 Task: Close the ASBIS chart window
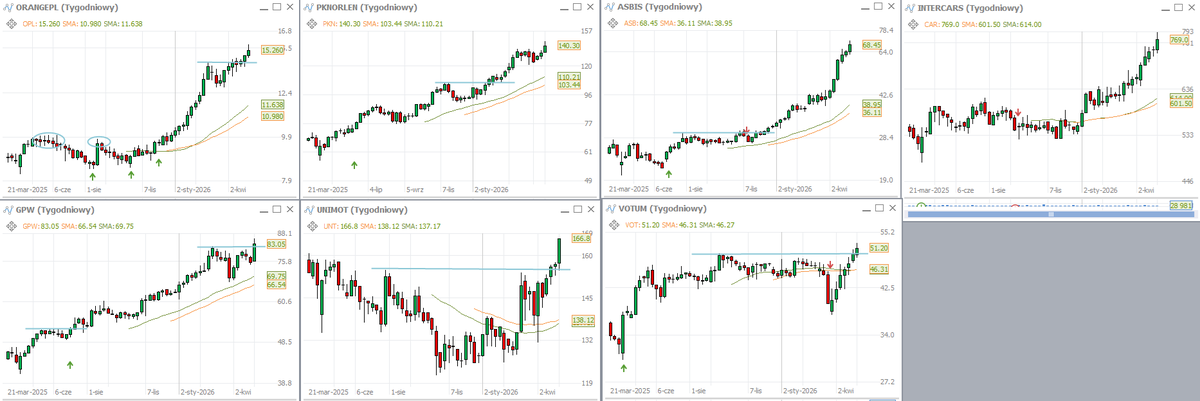(x=891, y=7)
